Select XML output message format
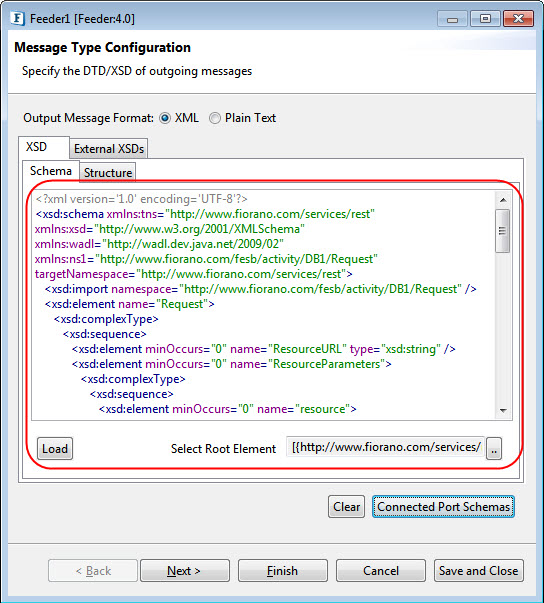The height and width of the screenshot is (603, 544). (165, 118)
